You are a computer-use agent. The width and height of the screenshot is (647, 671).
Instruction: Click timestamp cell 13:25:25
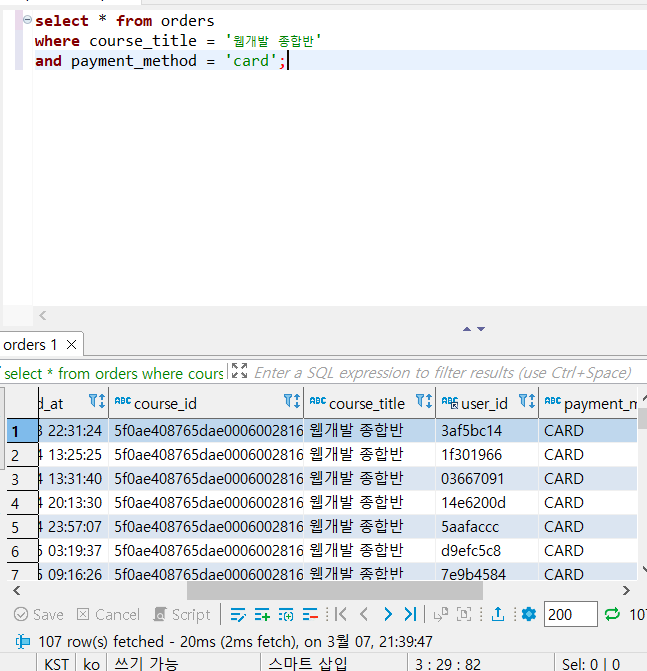[x=74, y=454]
